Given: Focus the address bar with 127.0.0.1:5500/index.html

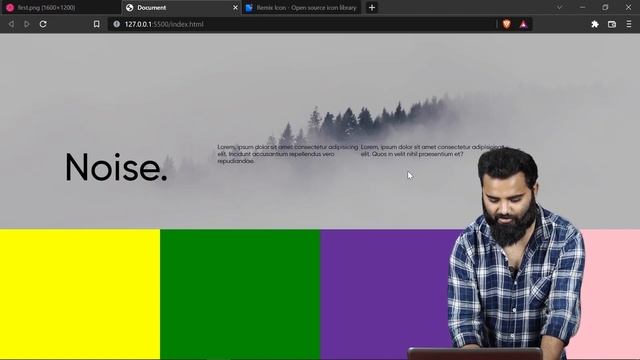Looking at the screenshot, I should tap(302, 24).
